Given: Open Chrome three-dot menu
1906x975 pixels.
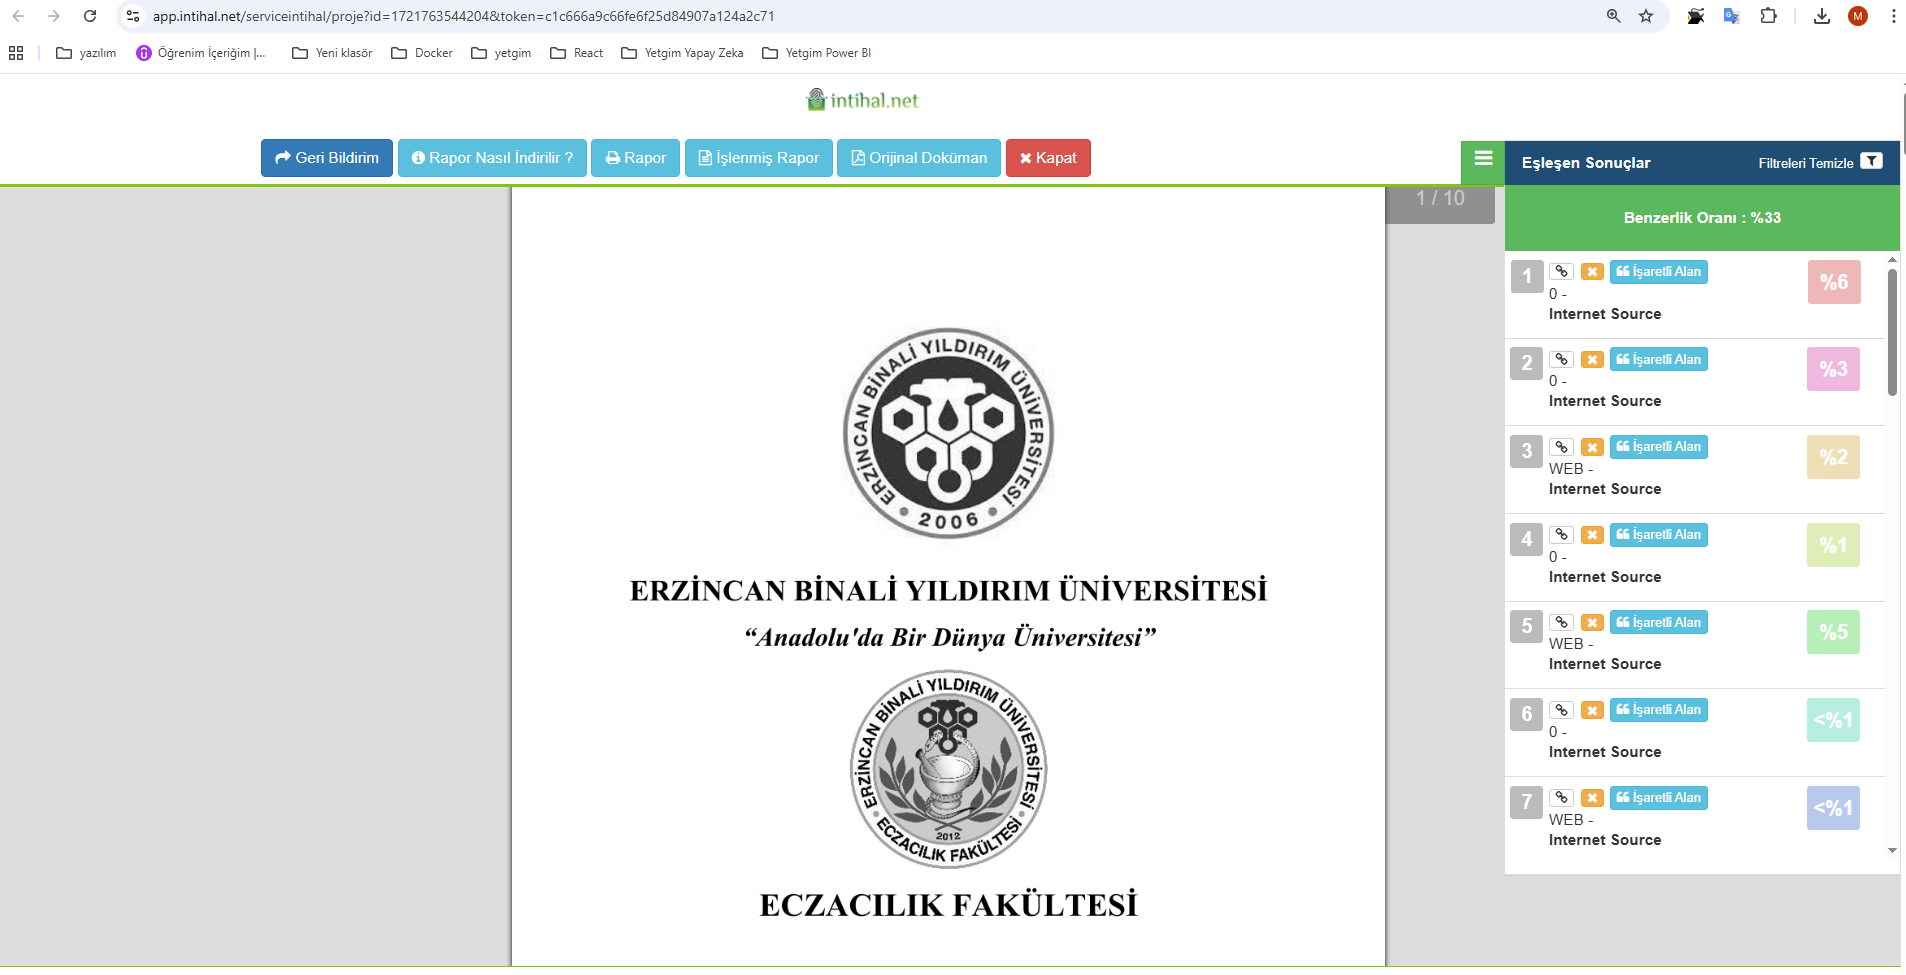Looking at the screenshot, I should click(1893, 16).
